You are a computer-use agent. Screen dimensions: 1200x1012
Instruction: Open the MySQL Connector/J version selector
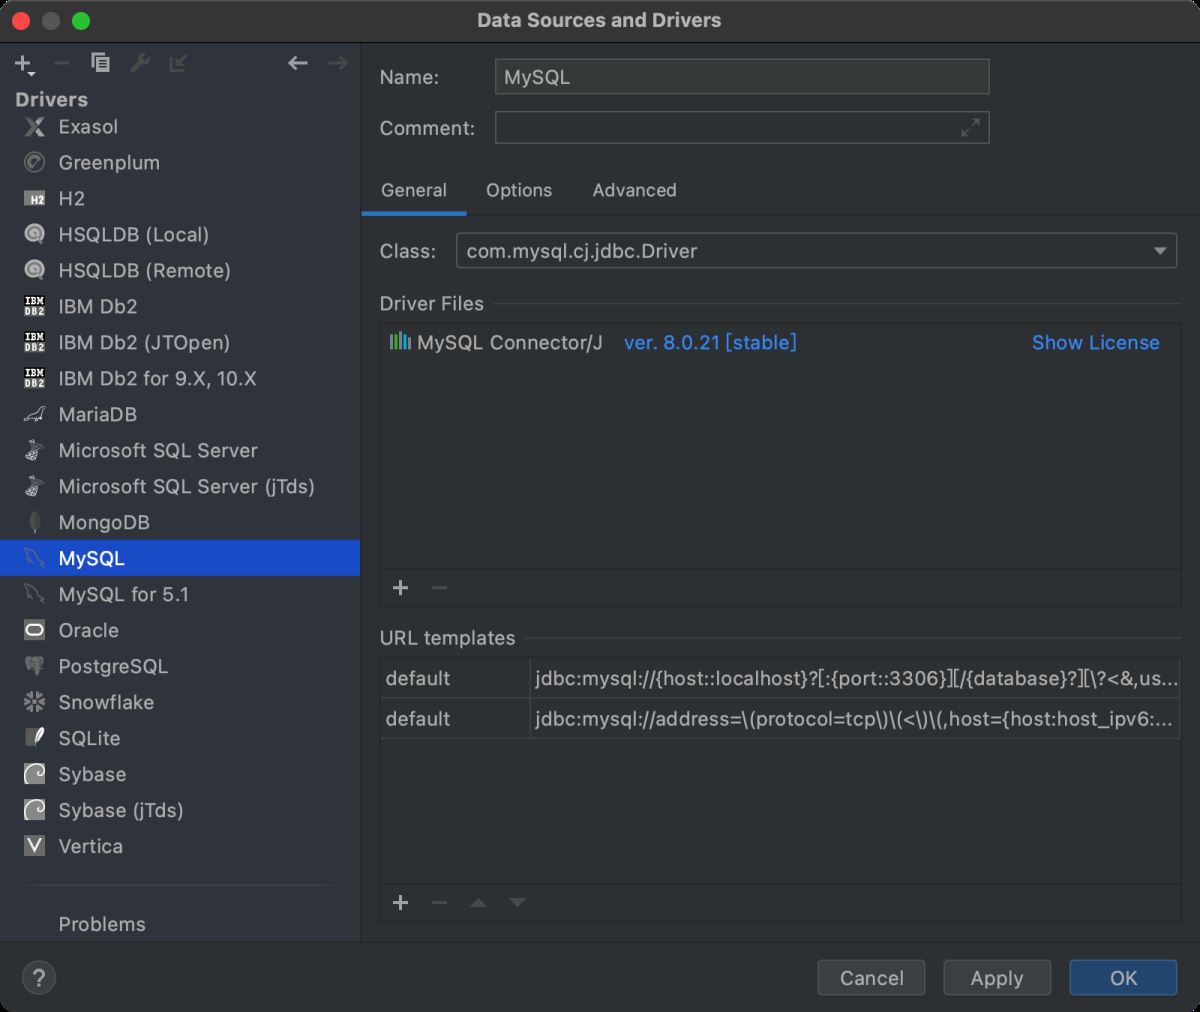[x=710, y=343]
